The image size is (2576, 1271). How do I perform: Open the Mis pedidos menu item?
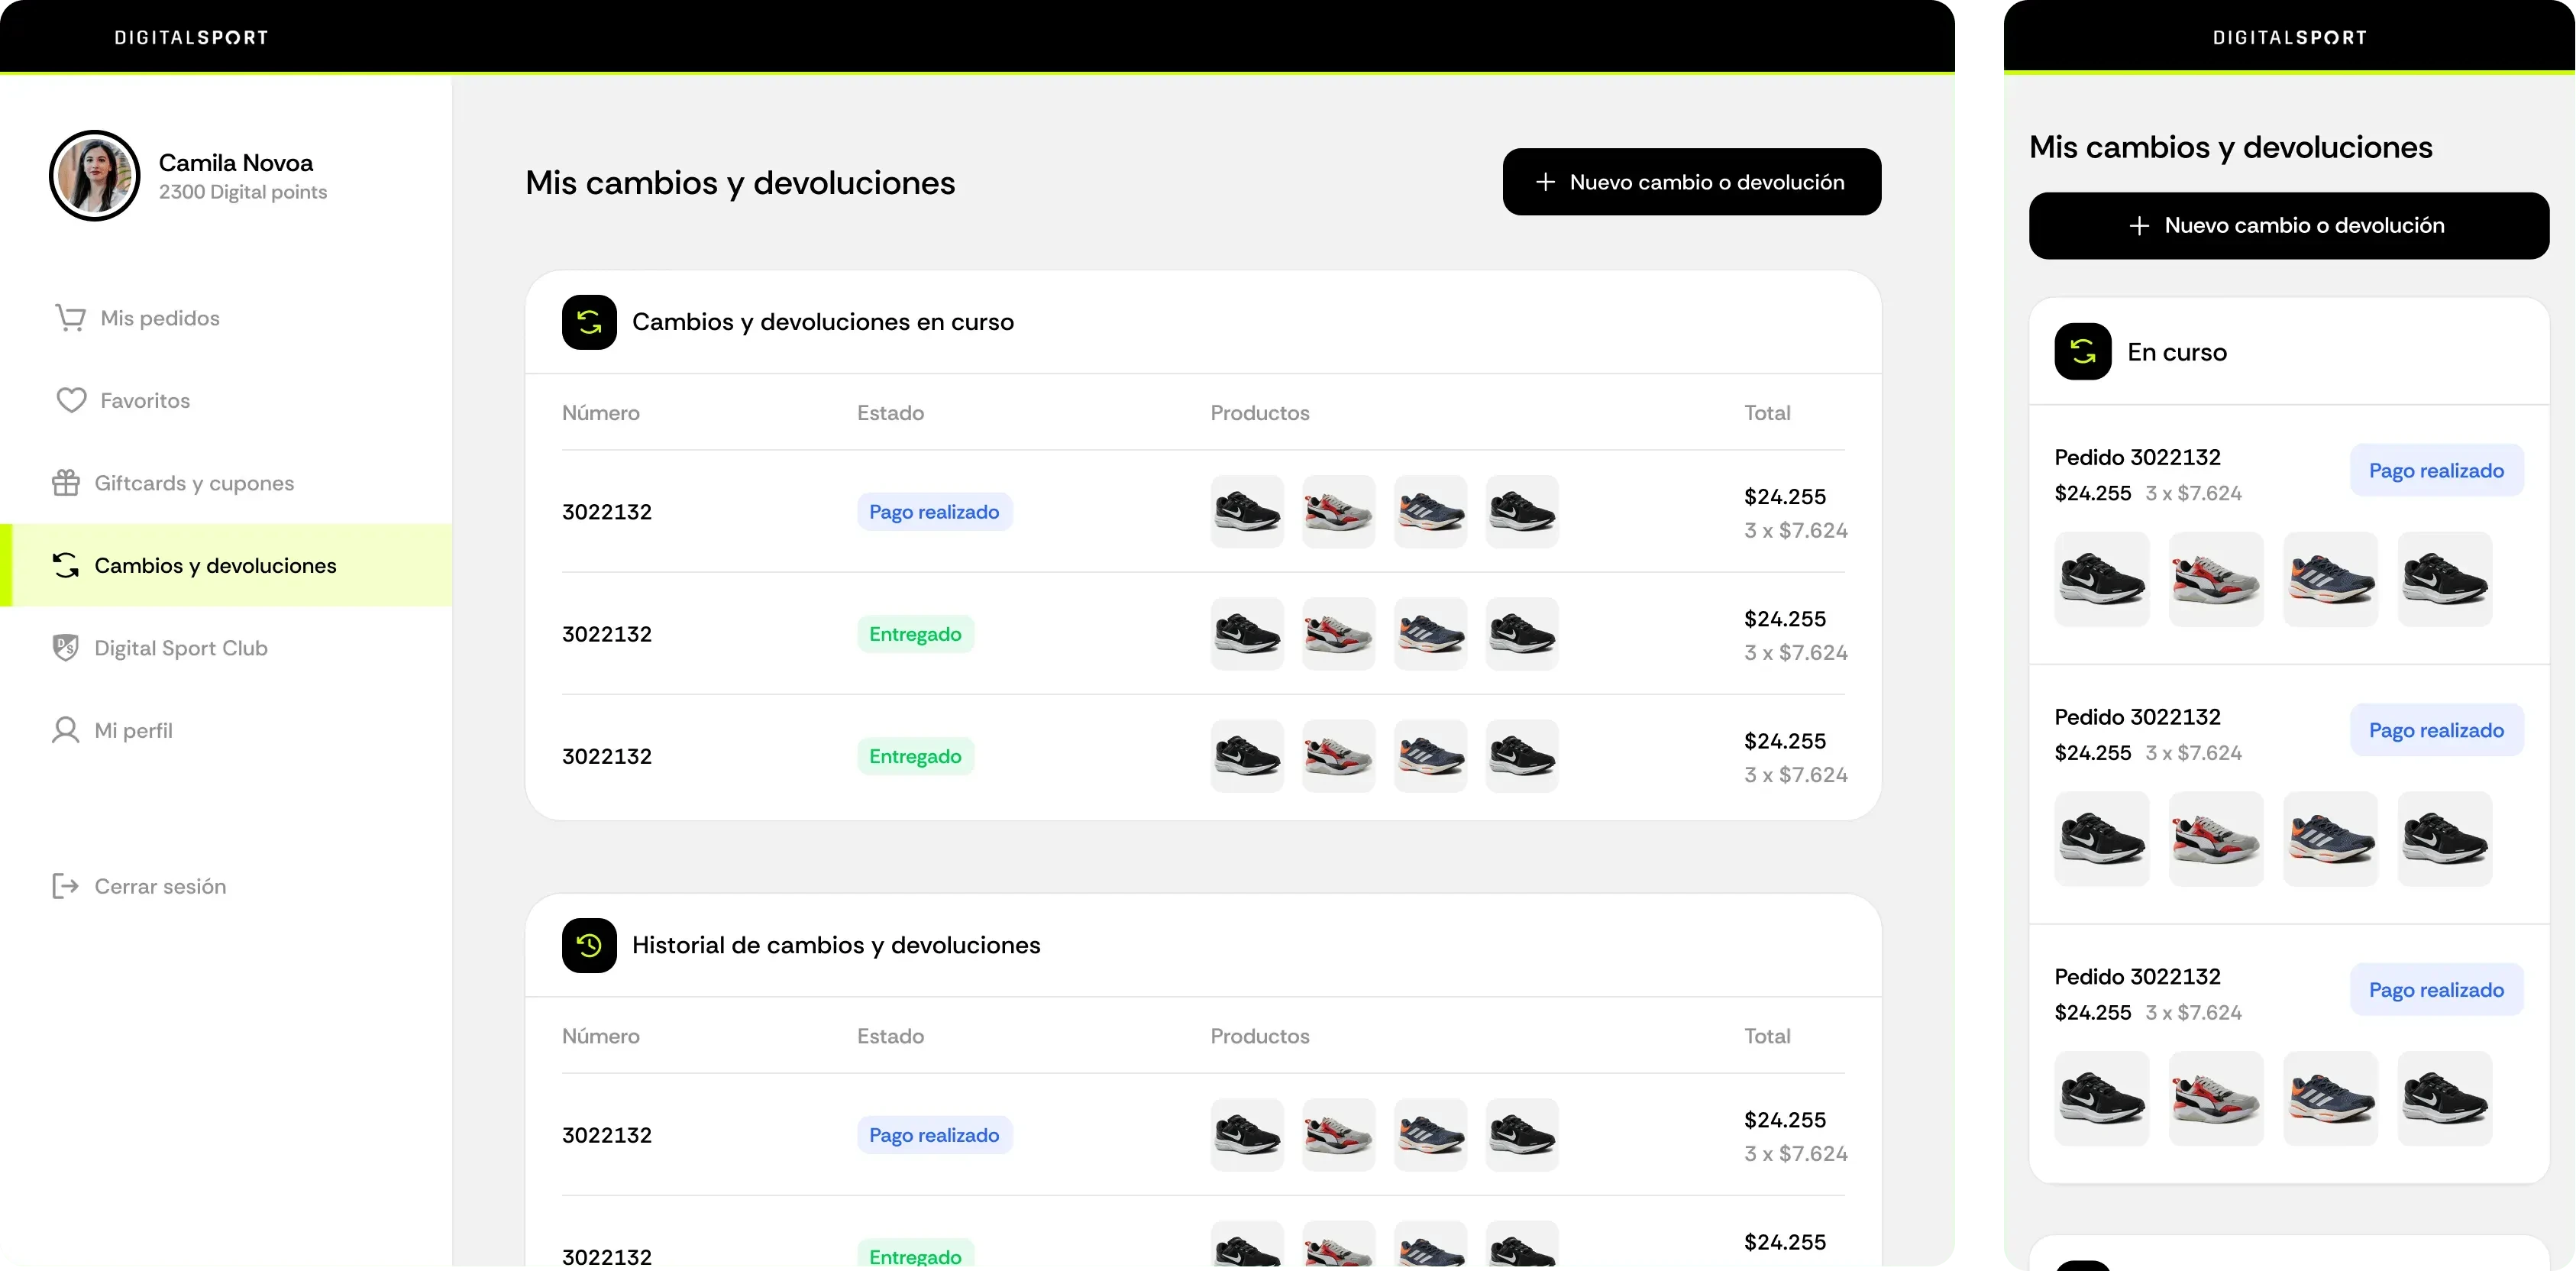[160, 318]
